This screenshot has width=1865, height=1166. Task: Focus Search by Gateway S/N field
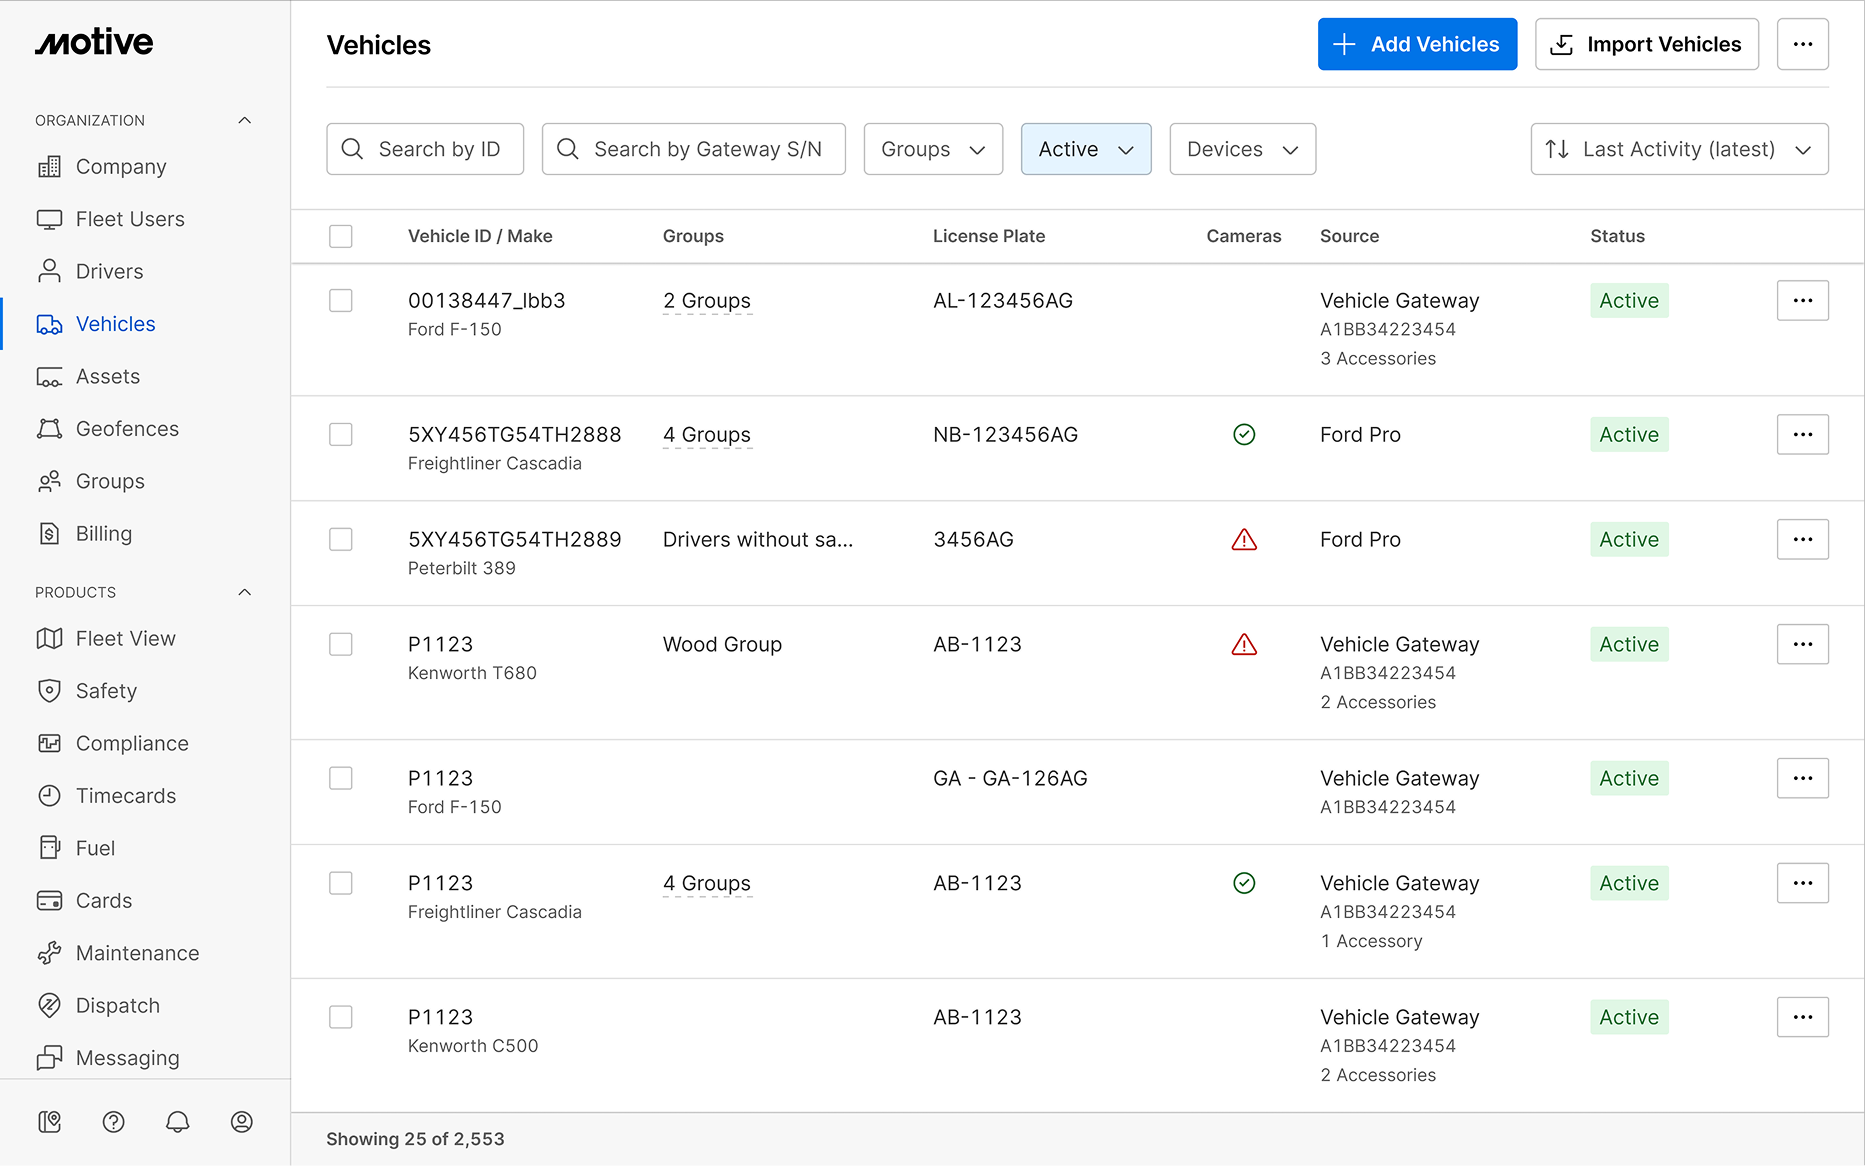click(694, 149)
